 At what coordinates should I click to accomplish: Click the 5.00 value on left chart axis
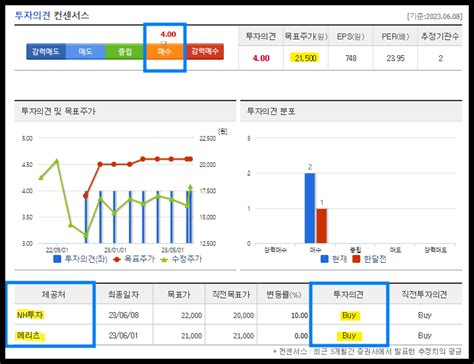point(27,138)
